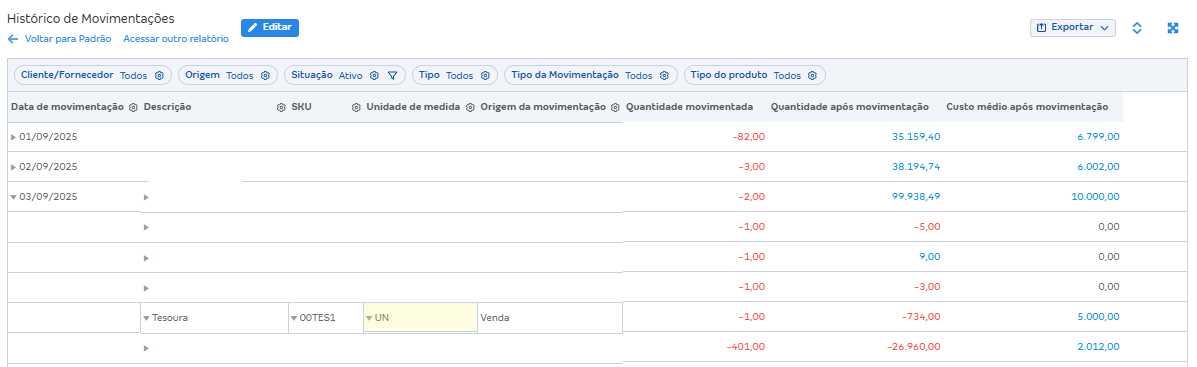
Task: Click Quantidade após movimentação column header
Action: pyautogui.click(x=850, y=108)
